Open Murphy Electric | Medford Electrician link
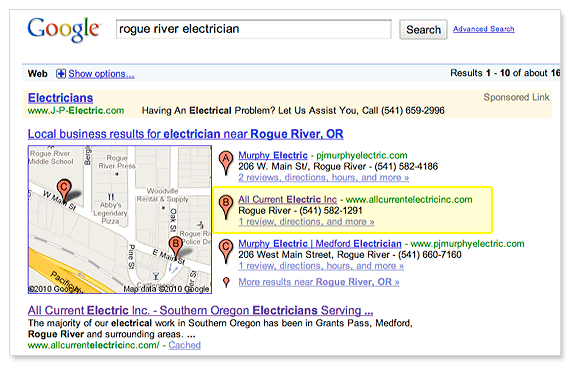Screen dimensions: 570x365 click(x=320, y=244)
